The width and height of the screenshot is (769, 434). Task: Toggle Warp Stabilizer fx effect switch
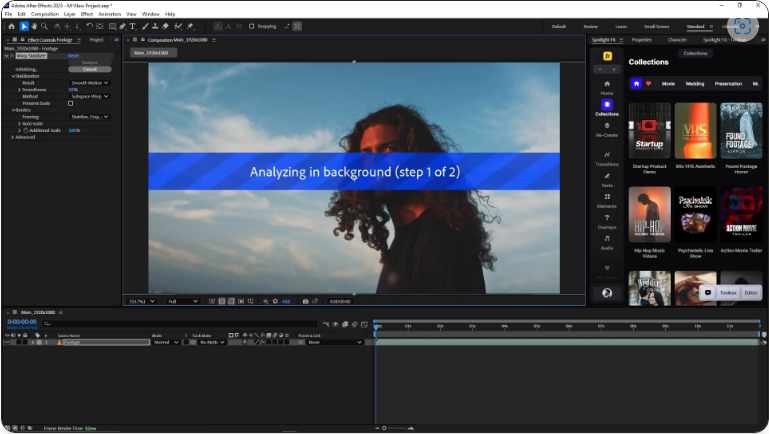[x=12, y=56]
